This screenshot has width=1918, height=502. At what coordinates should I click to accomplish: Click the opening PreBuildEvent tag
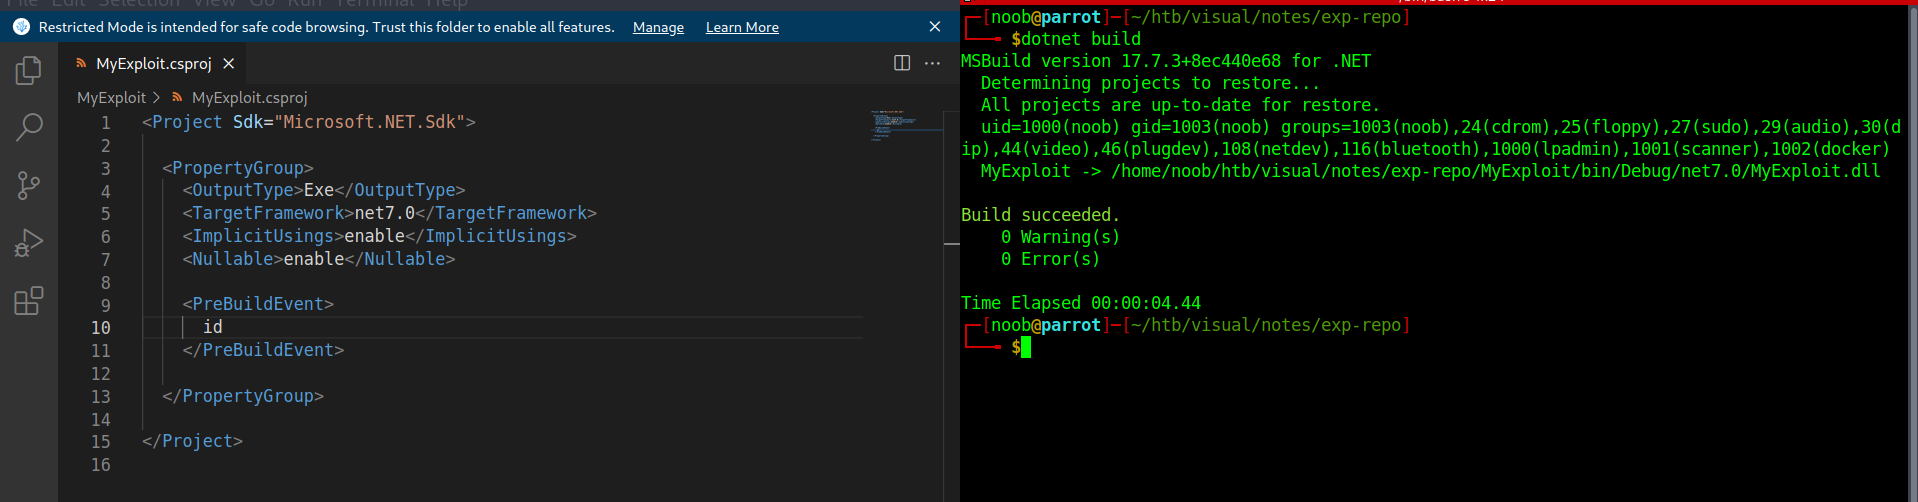258,304
